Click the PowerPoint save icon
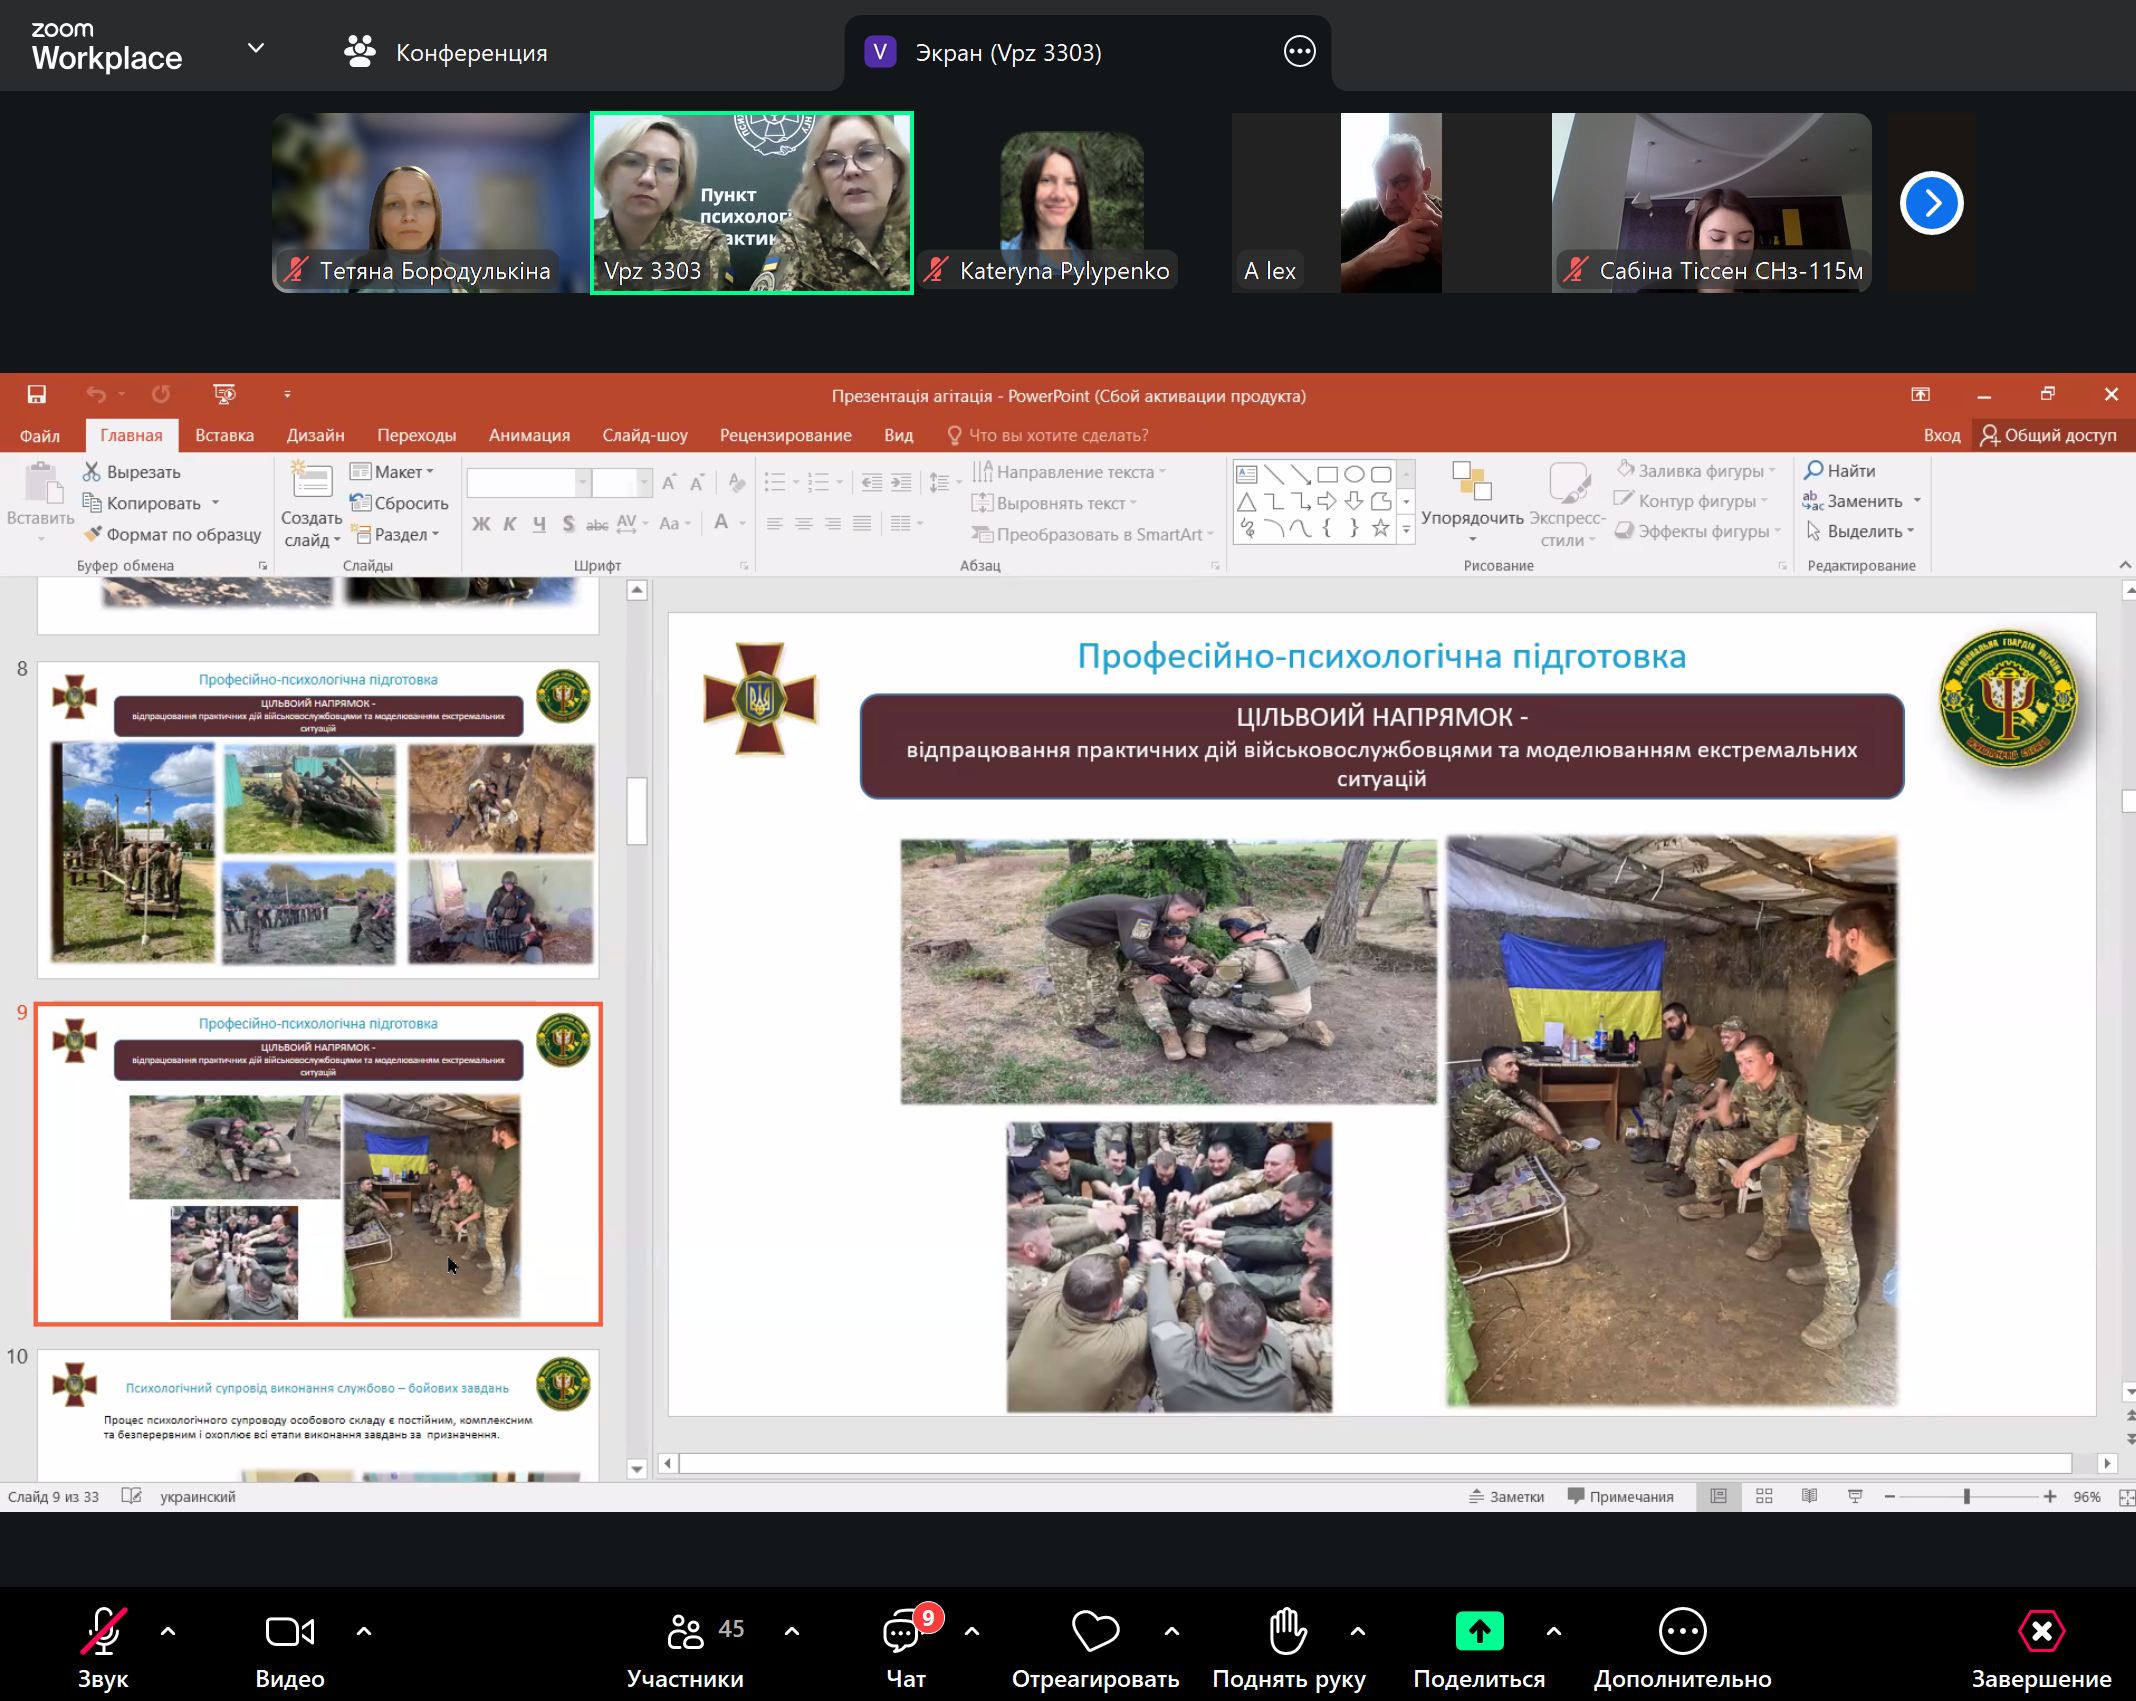The height and width of the screenshot is (1701, 2136). pyautogui.click(x=37, y=395)
